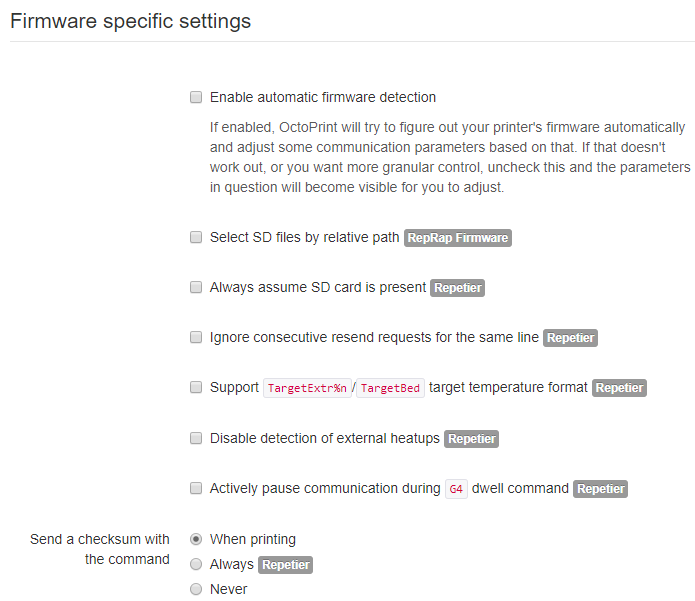The height and width of the screenshot is (601, 695).
Task: Check Disable detection of external heatups
Action: point(196,438)
